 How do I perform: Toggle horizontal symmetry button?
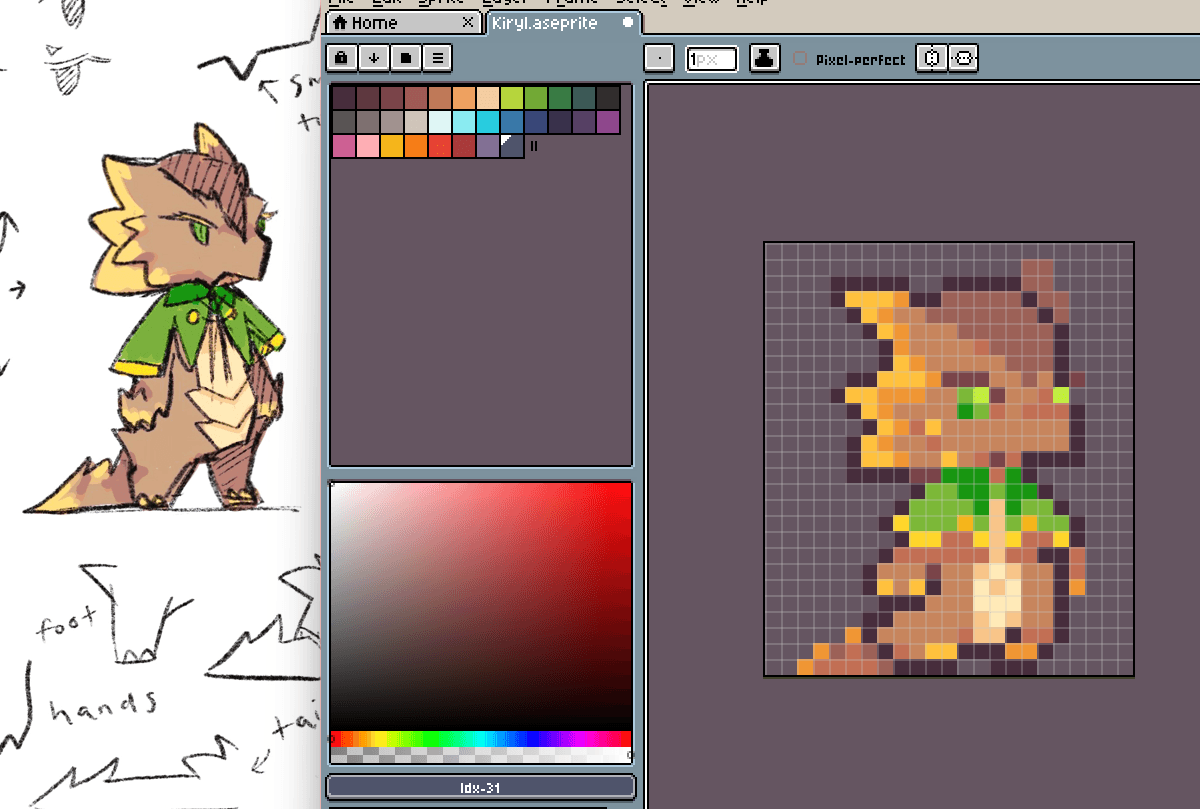point(932,58)
